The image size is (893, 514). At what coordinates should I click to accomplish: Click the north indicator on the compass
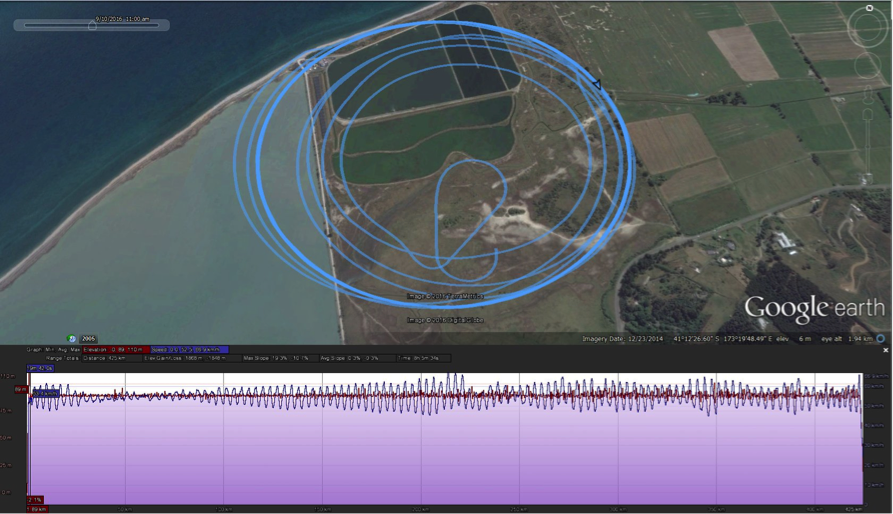(867, 9)
